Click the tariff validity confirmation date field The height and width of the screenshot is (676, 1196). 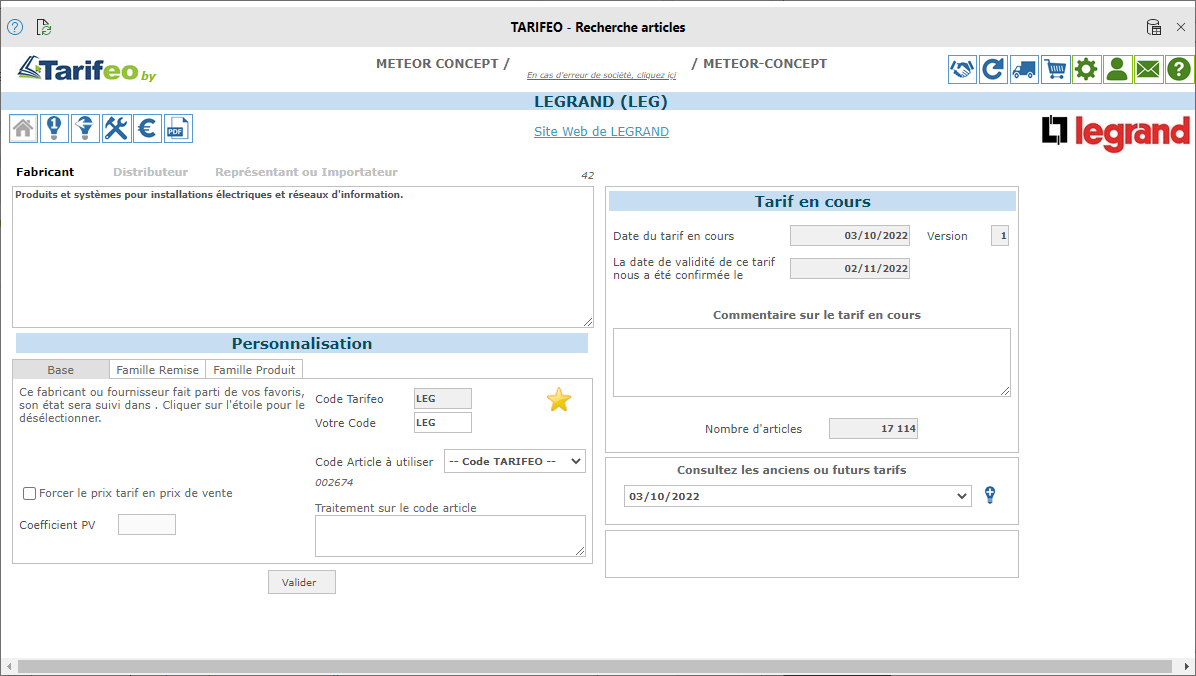850,269
